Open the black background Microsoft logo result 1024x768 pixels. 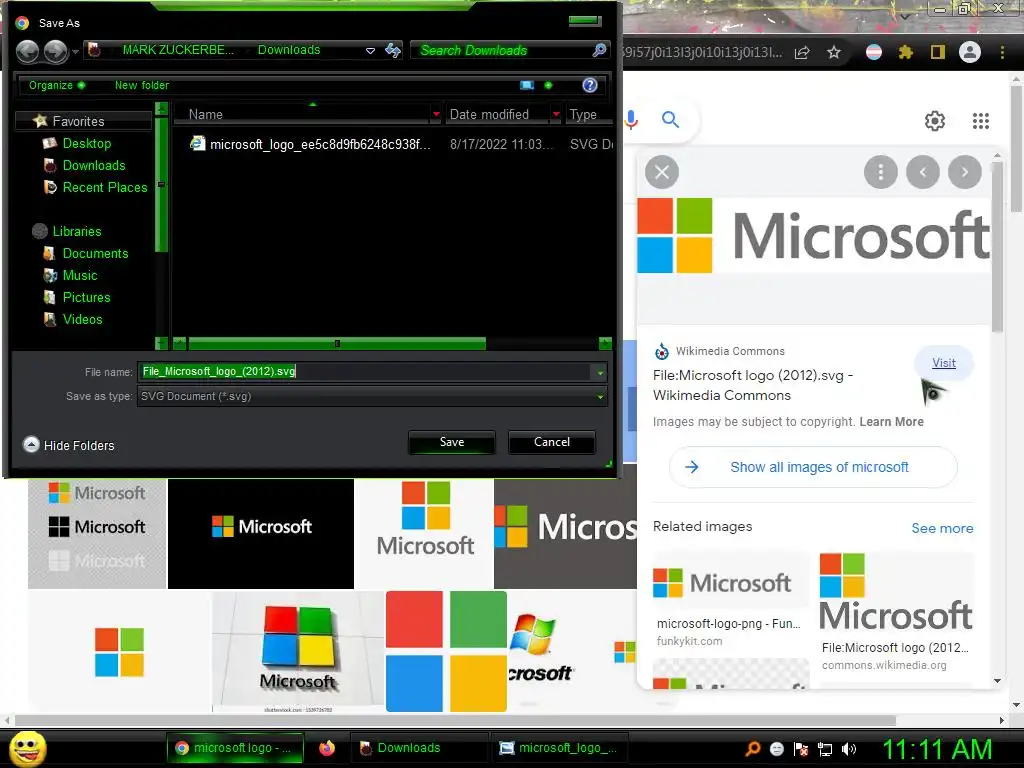(261, 533)
